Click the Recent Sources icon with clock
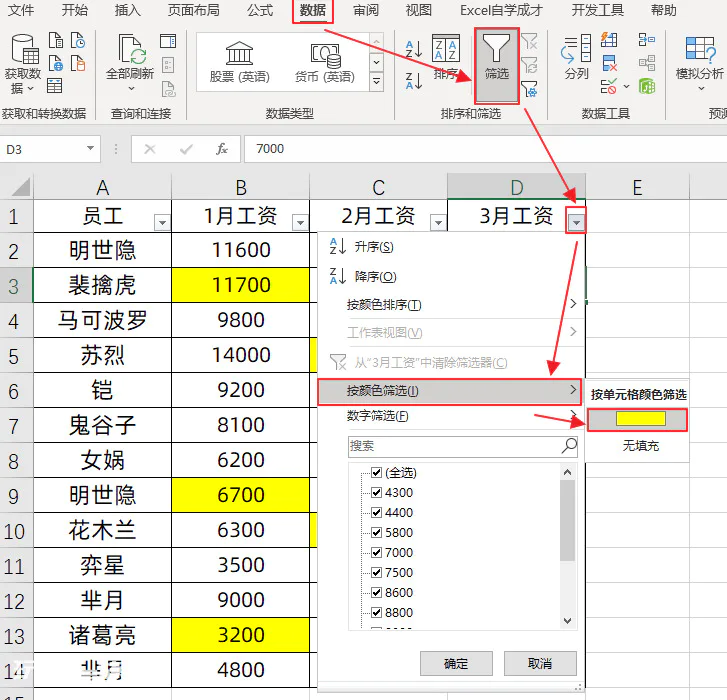The width and height of the screenshot is (727, 700). [78, 40]
